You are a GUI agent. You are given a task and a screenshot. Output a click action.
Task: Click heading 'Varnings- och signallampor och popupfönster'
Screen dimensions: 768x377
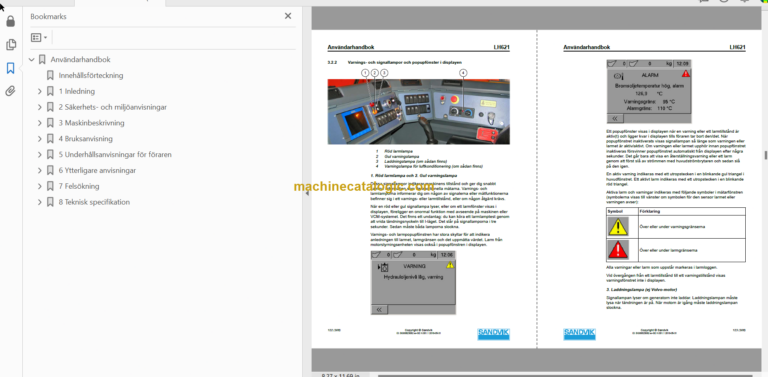click(405, 63)
